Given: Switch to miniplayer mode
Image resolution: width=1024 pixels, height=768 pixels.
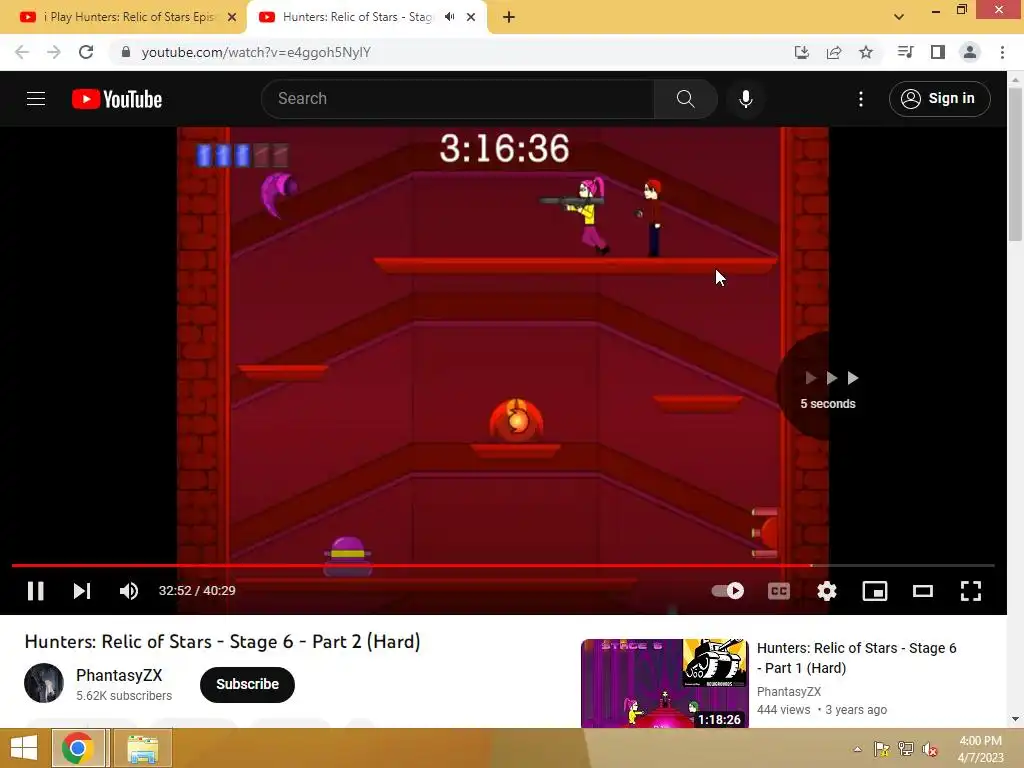Looking at the screenshot, I should coord(874,591).
